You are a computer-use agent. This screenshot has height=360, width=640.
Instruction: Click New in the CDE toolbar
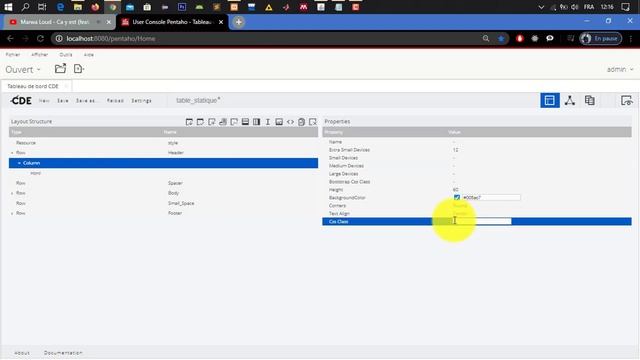pyautogui.click(x=44, y=100)
